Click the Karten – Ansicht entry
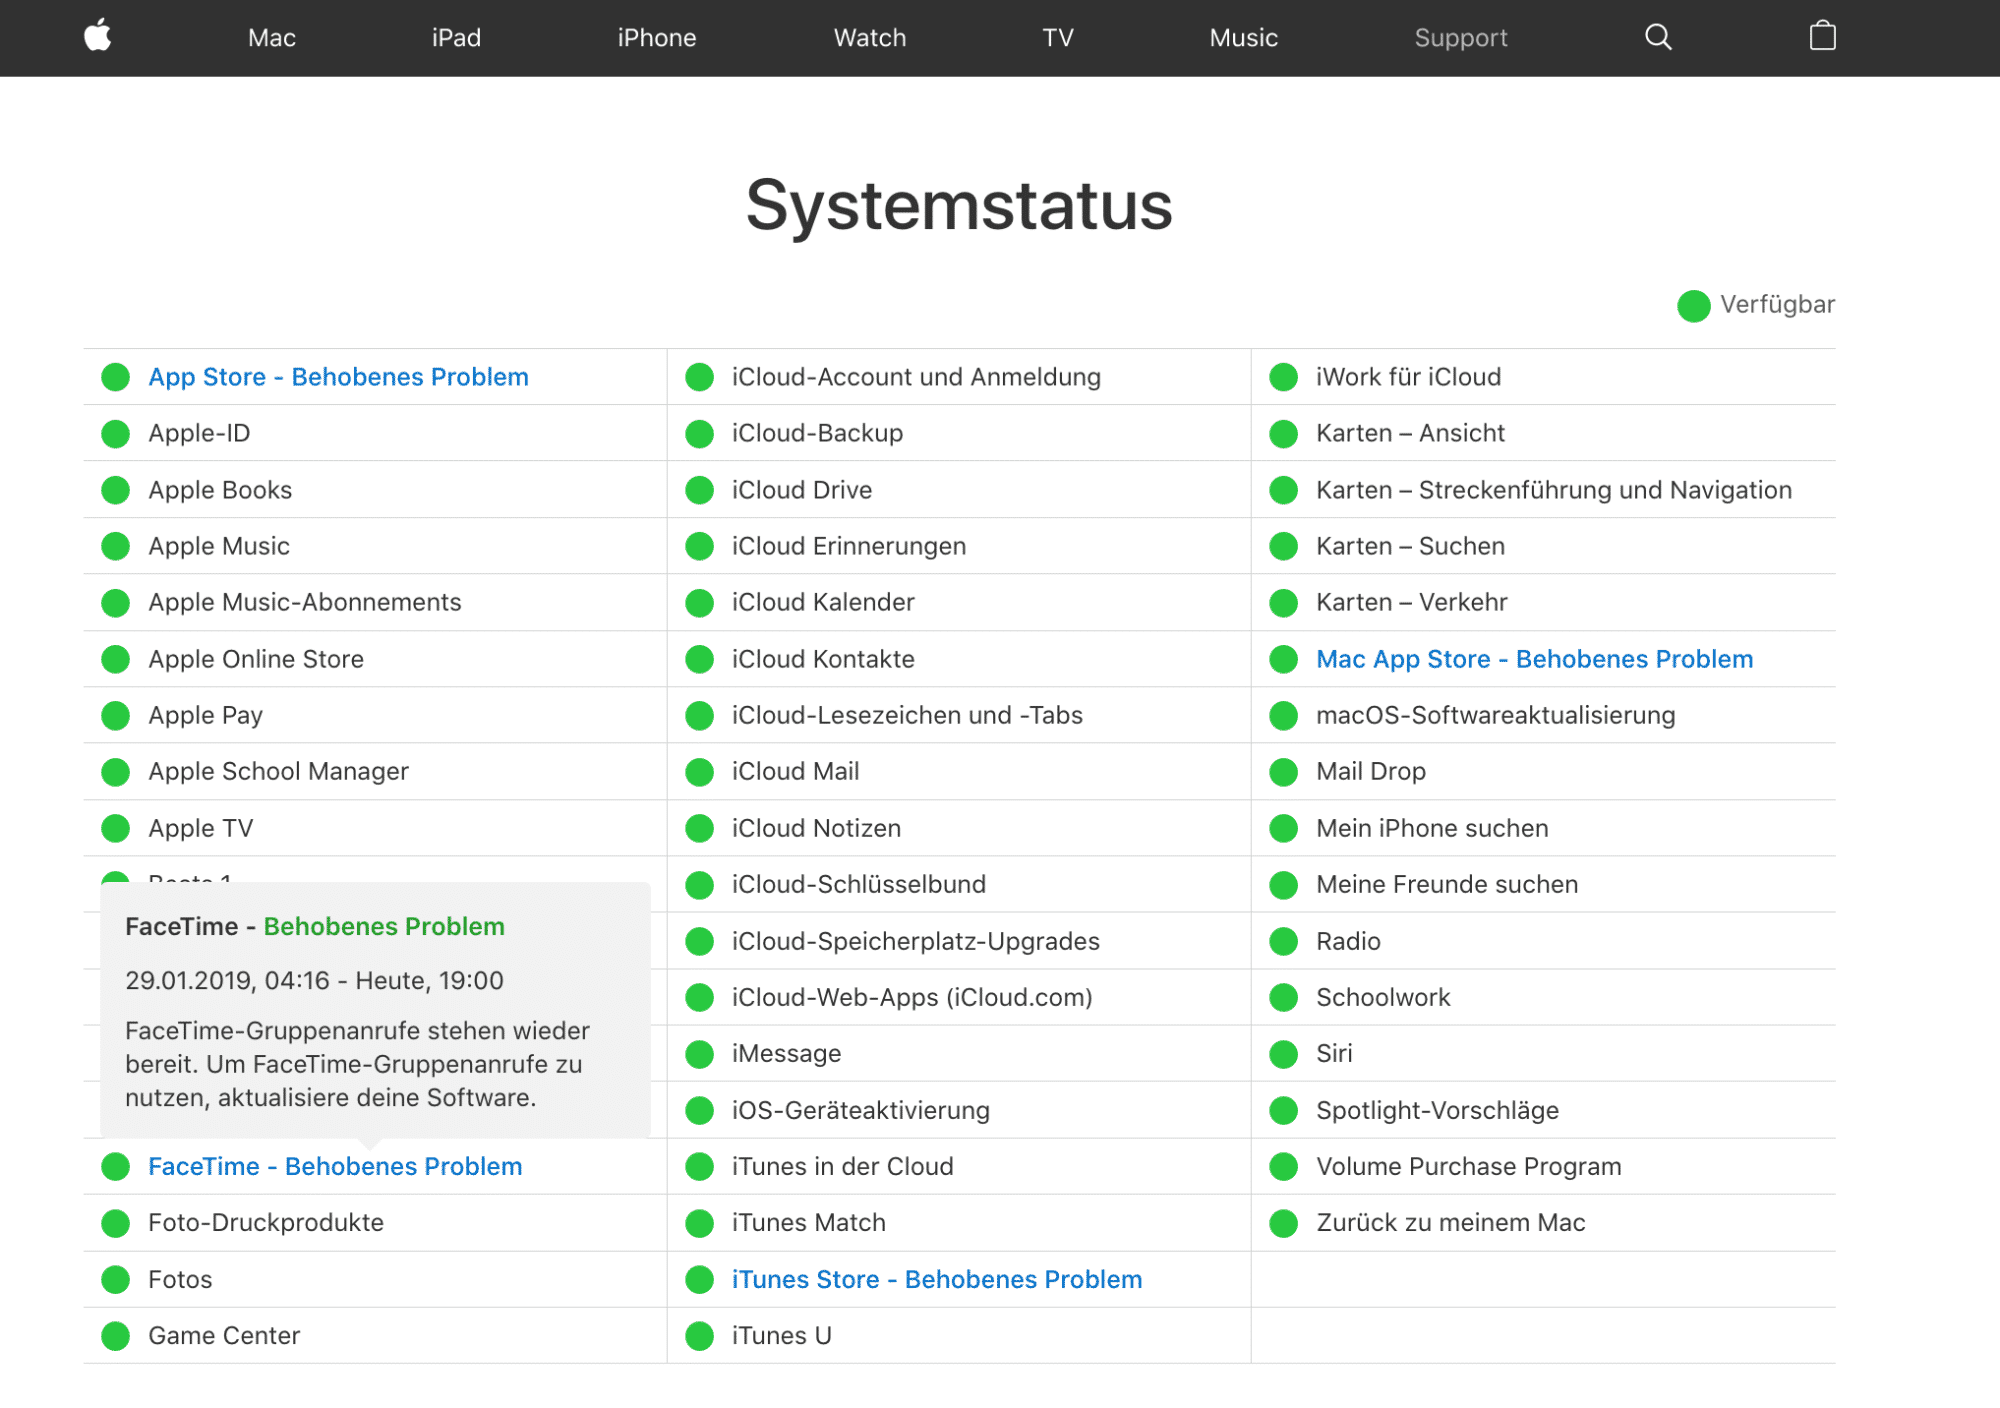The image size is (2000, 1408). tap(1410, 433)
